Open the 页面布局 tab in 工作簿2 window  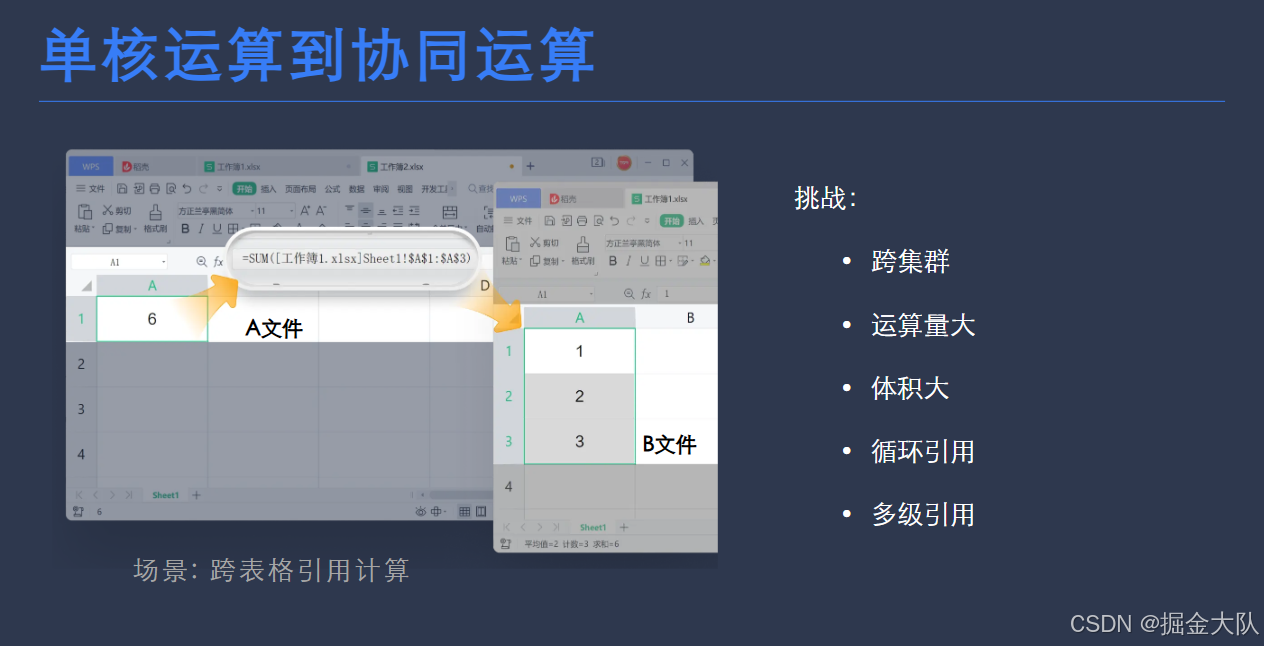300,188
